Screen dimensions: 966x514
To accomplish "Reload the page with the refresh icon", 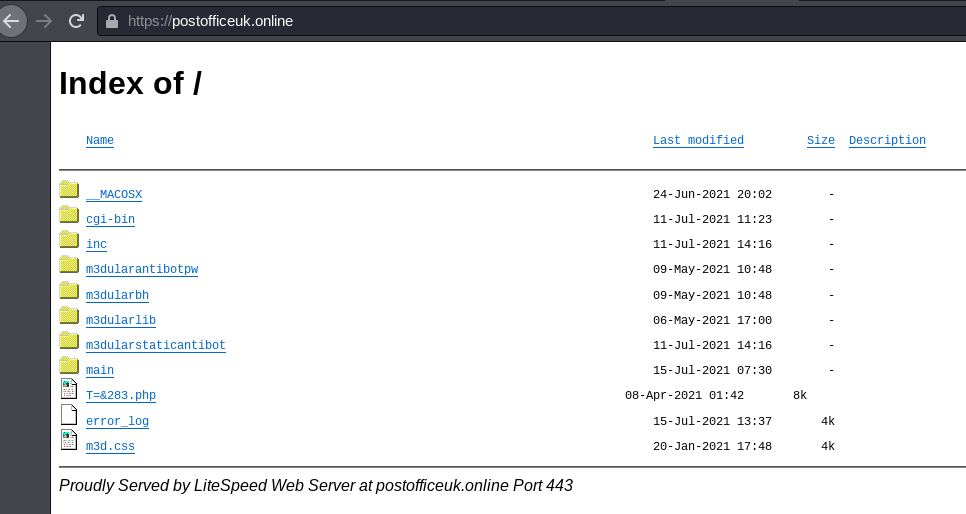I will [x=76, y=20].
